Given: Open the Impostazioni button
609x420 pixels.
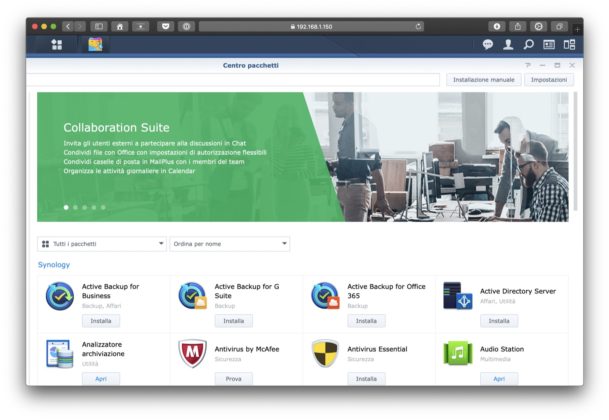Looking at the screenshot, I should [549, 80].
